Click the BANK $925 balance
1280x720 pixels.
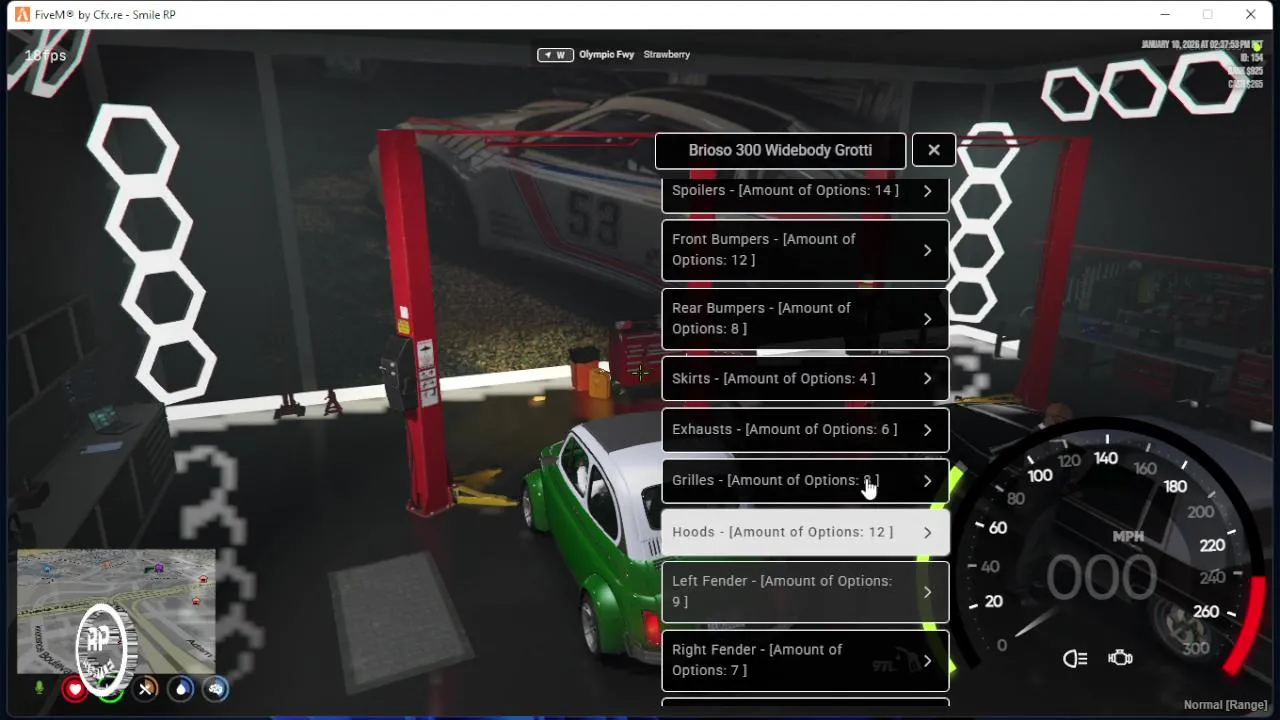pos(1245,71)
